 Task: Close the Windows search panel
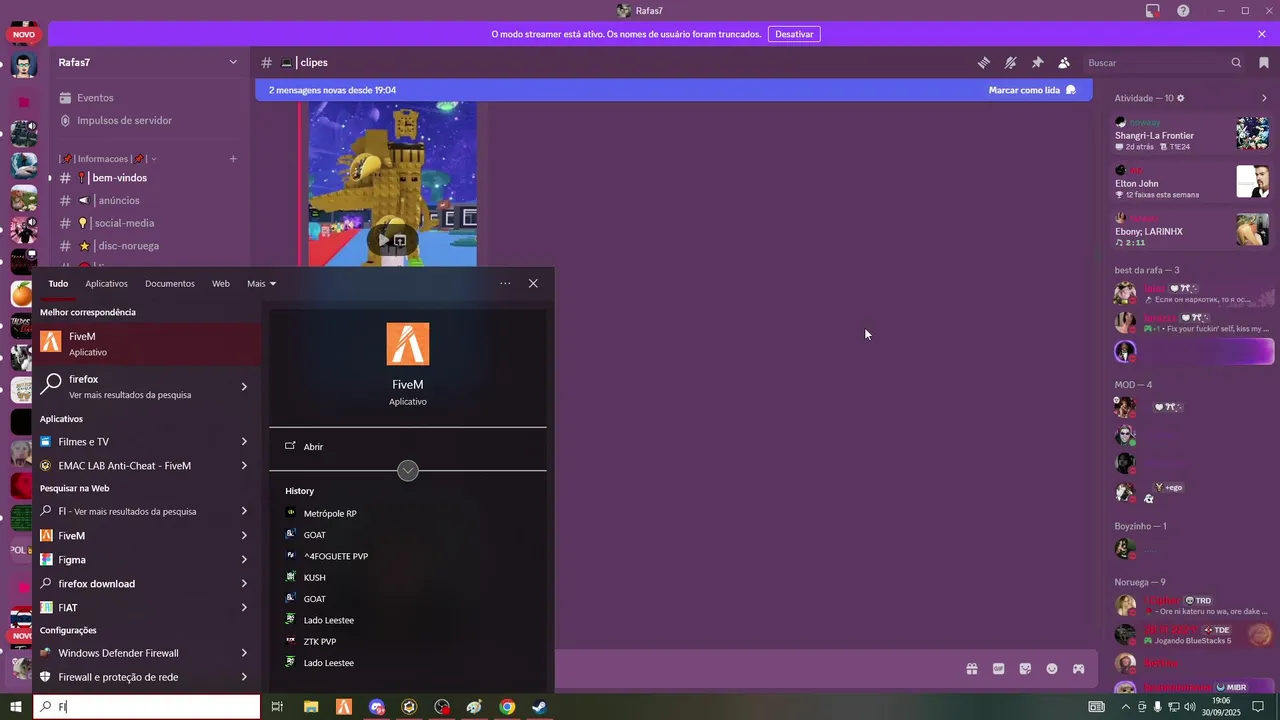(533, 283)
